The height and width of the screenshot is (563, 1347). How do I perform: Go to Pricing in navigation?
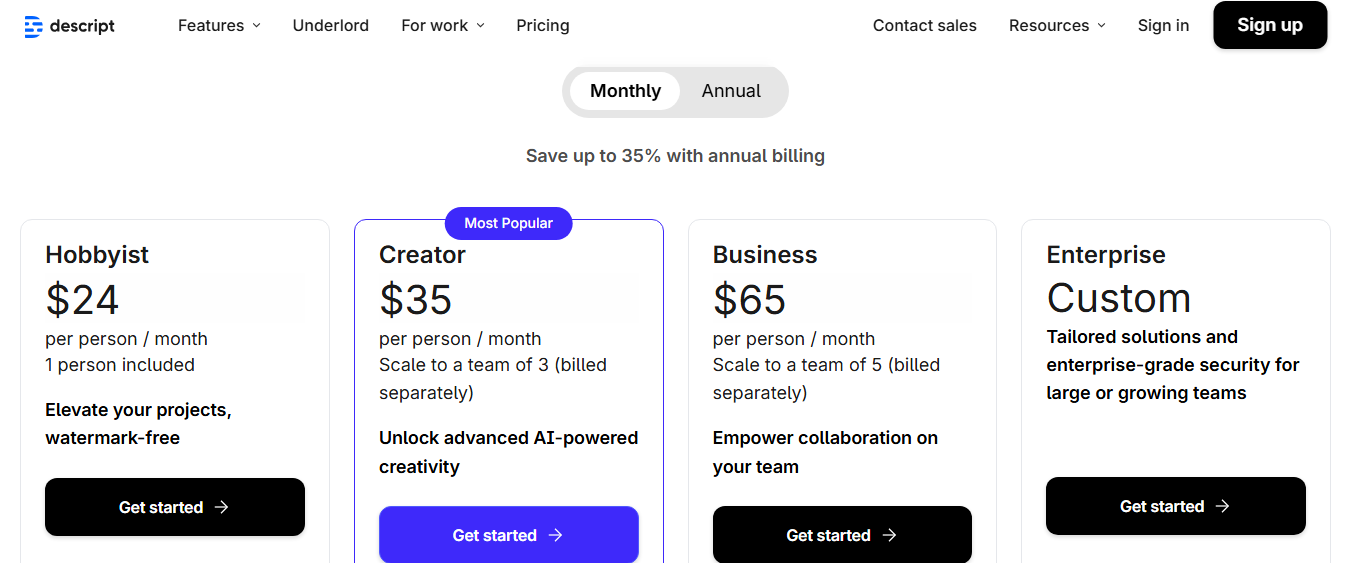click(x=543, y=25)
